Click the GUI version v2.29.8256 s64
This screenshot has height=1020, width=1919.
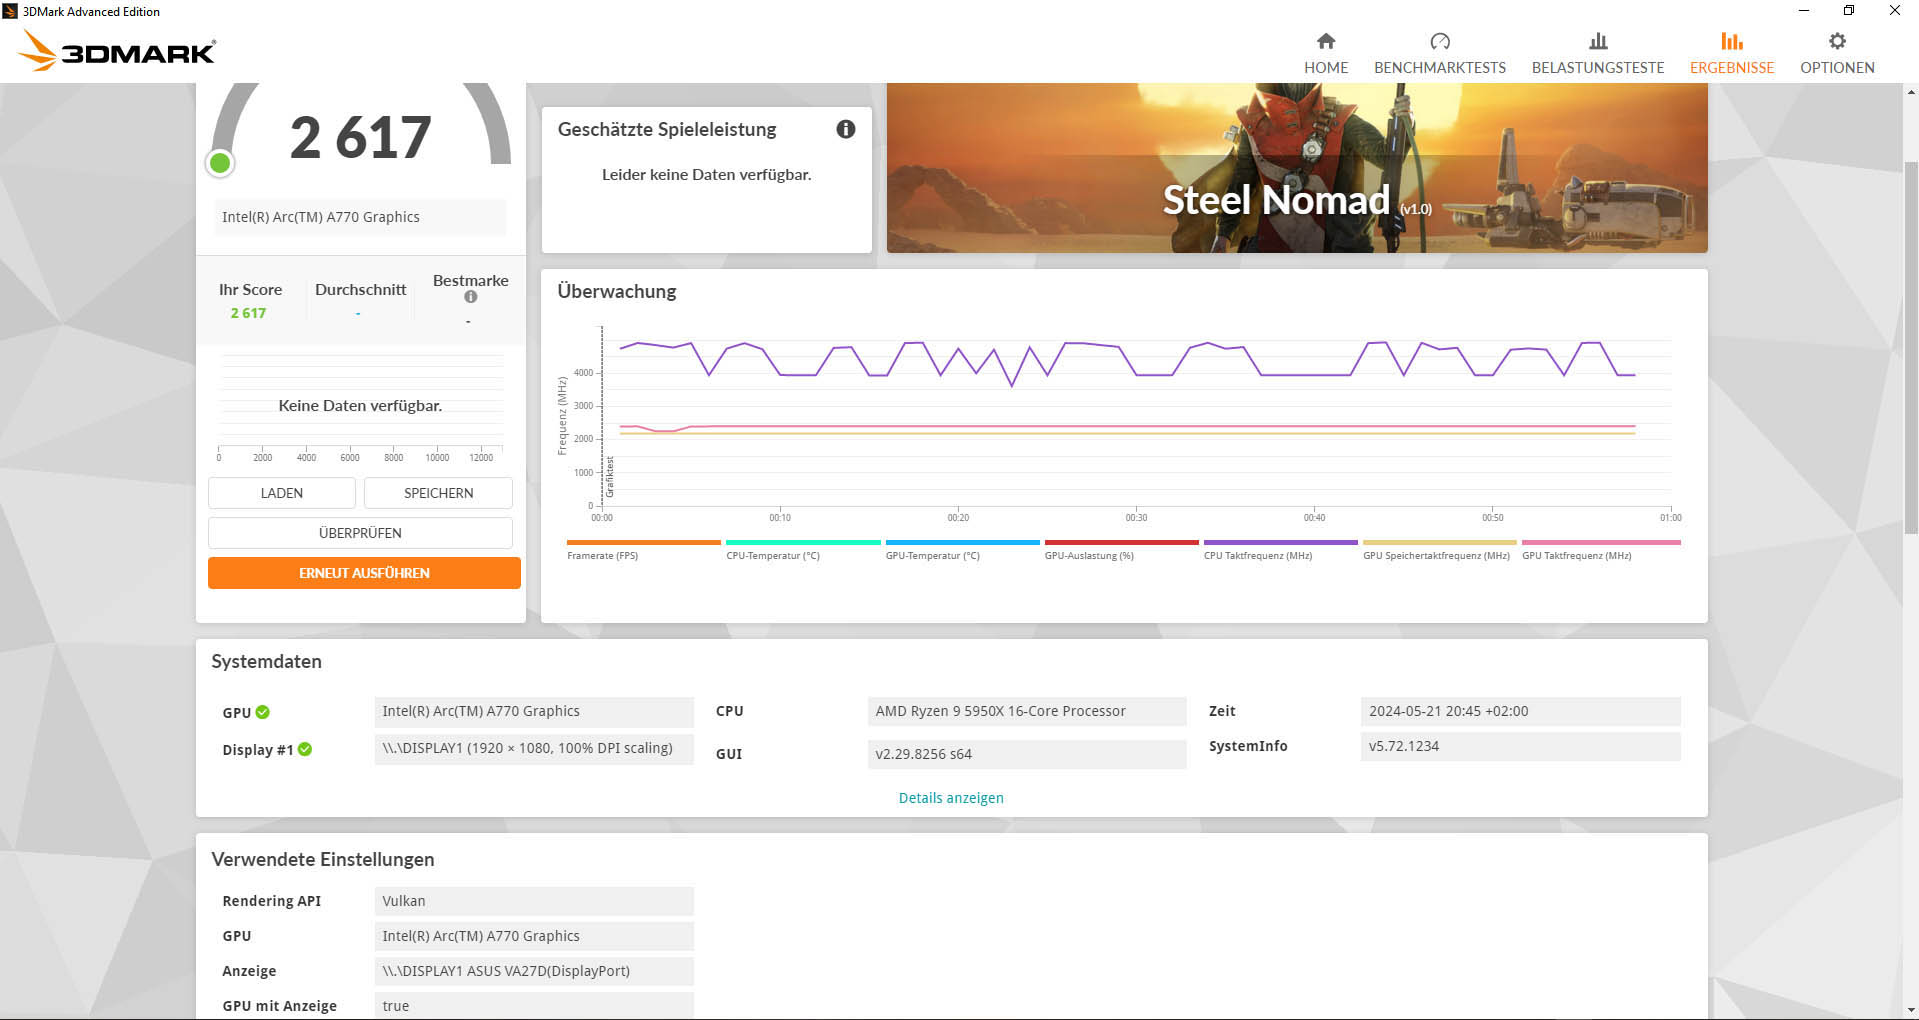click(1027, 754)
